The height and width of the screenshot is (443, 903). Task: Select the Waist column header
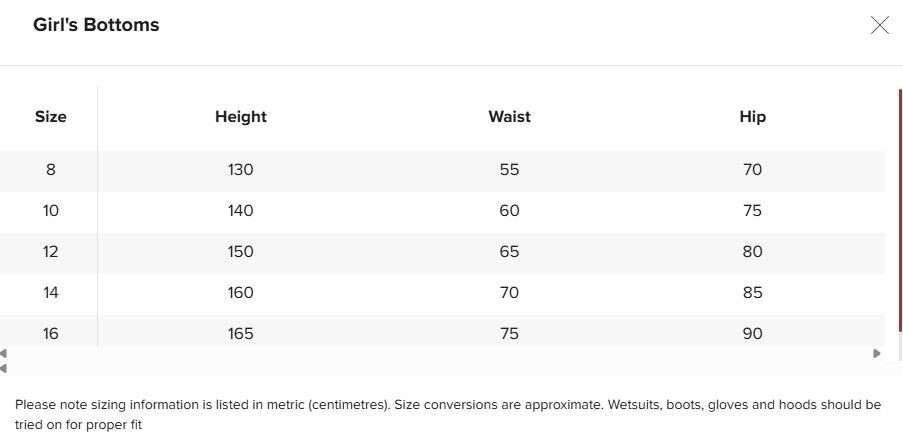tap(509, 117)
